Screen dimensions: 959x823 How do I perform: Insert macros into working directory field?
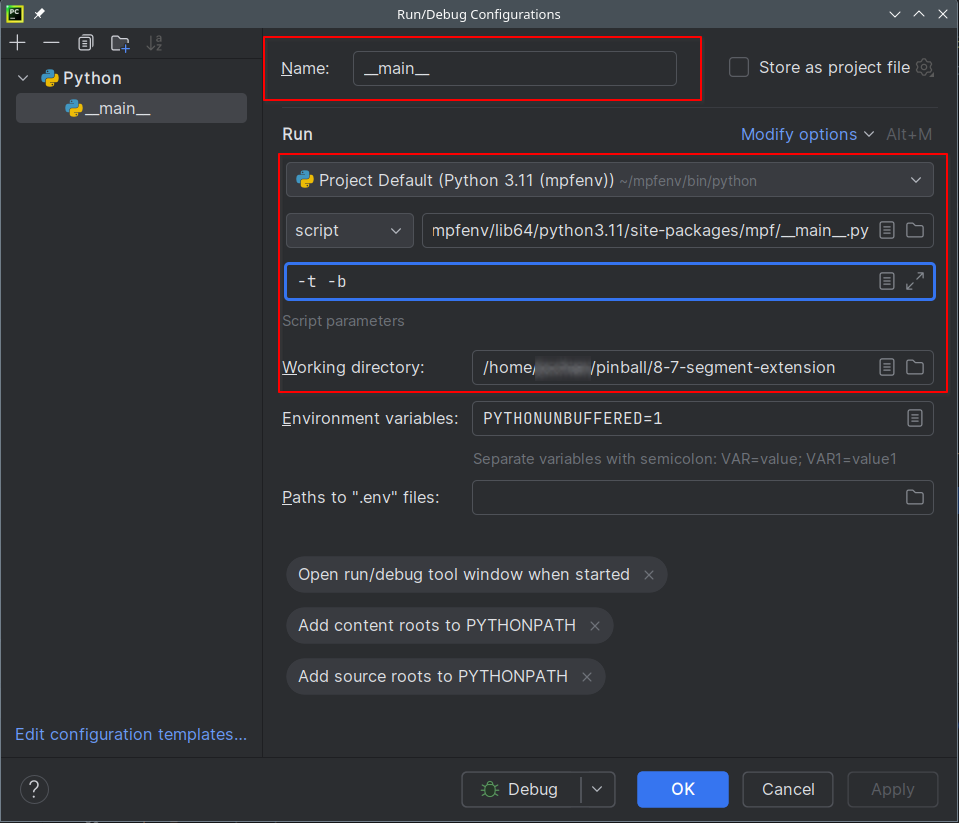pos(886,367)
